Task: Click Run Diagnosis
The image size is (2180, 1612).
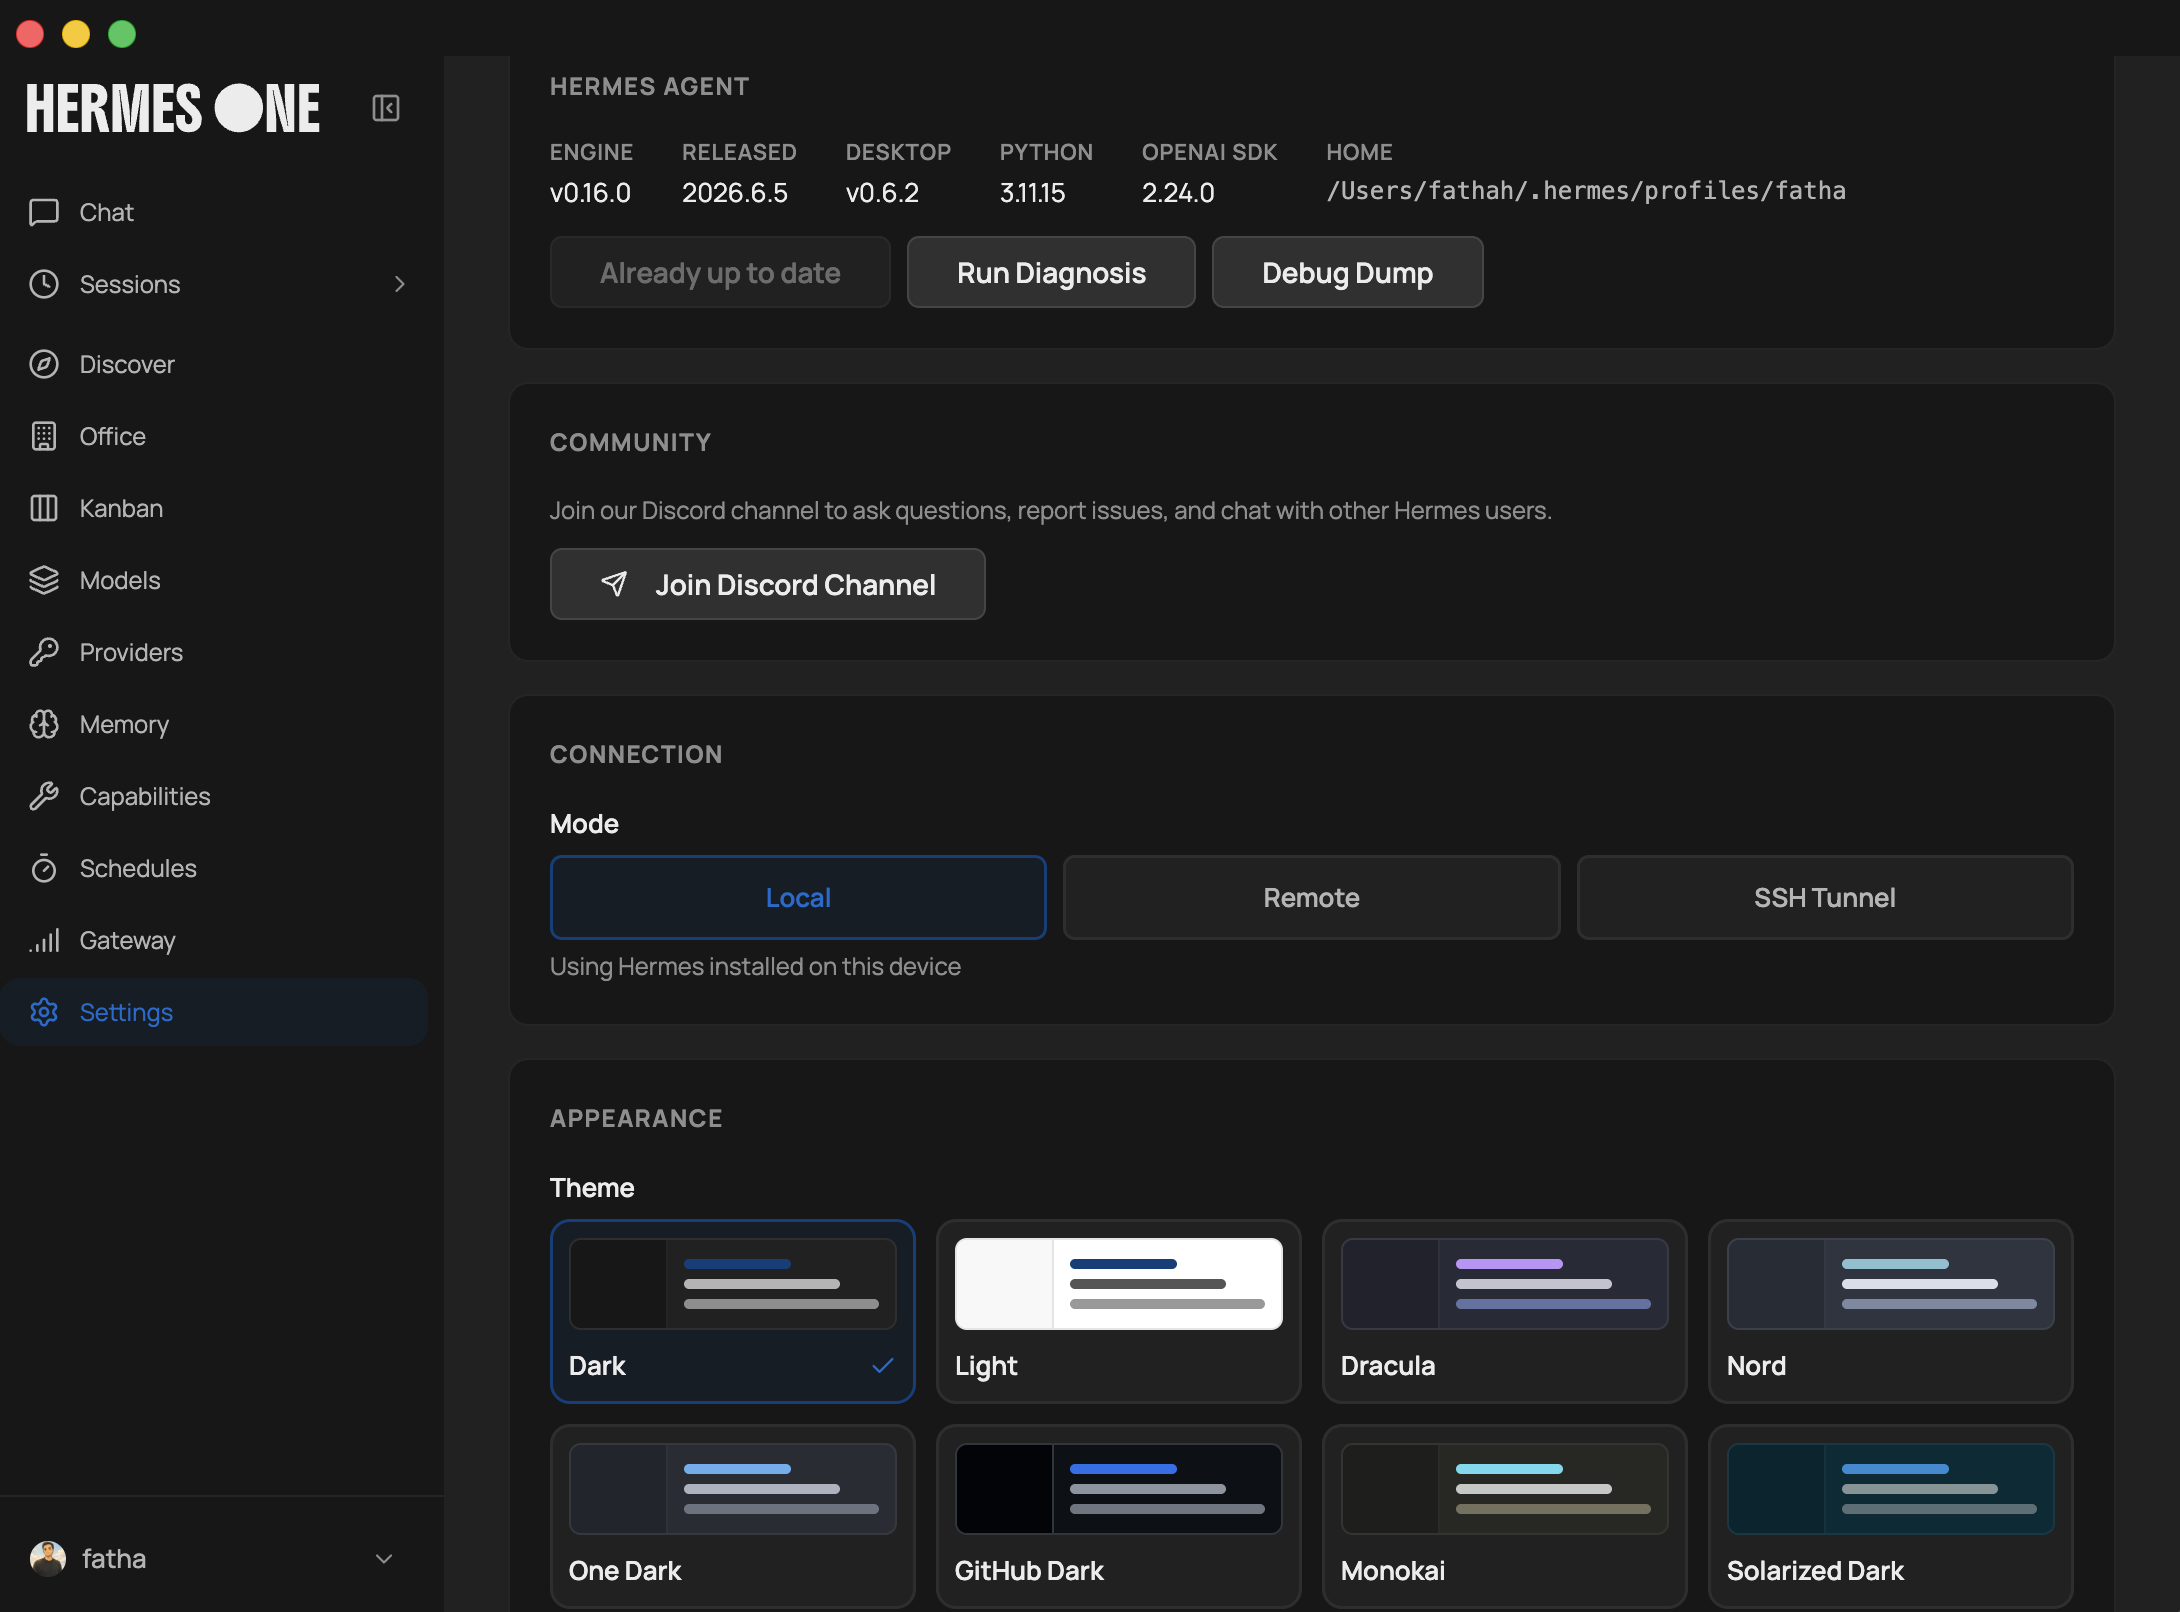Action: (x=1051, y=272)
